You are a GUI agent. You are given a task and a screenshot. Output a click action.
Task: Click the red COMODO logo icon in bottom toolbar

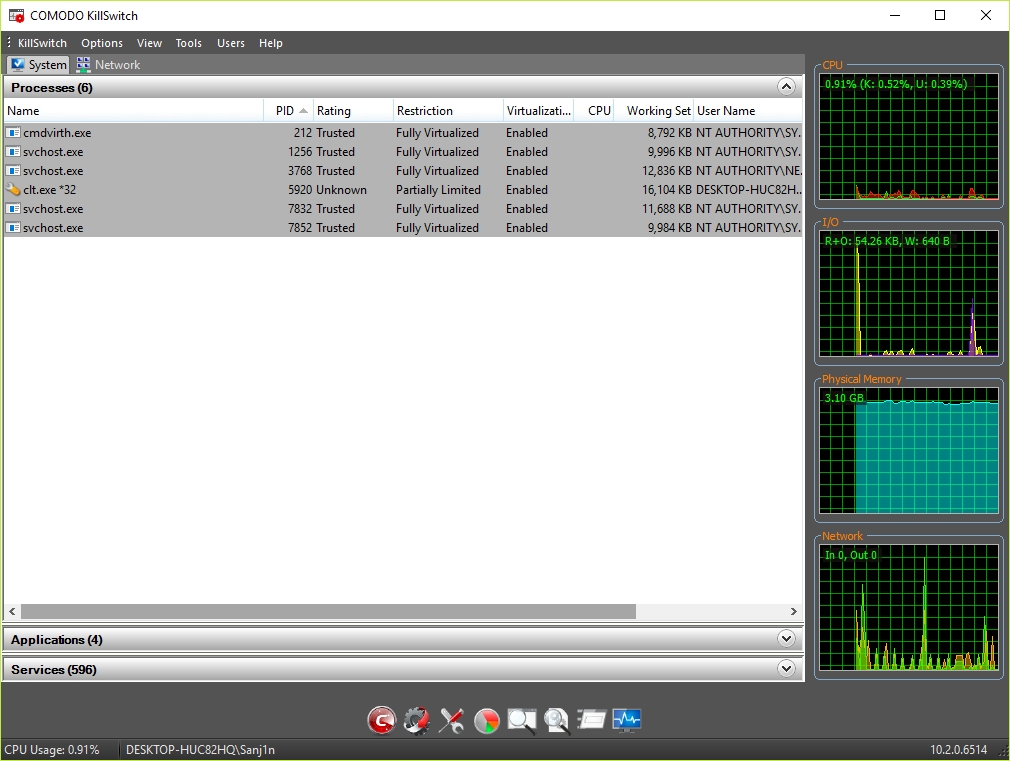tap(381, 720)
